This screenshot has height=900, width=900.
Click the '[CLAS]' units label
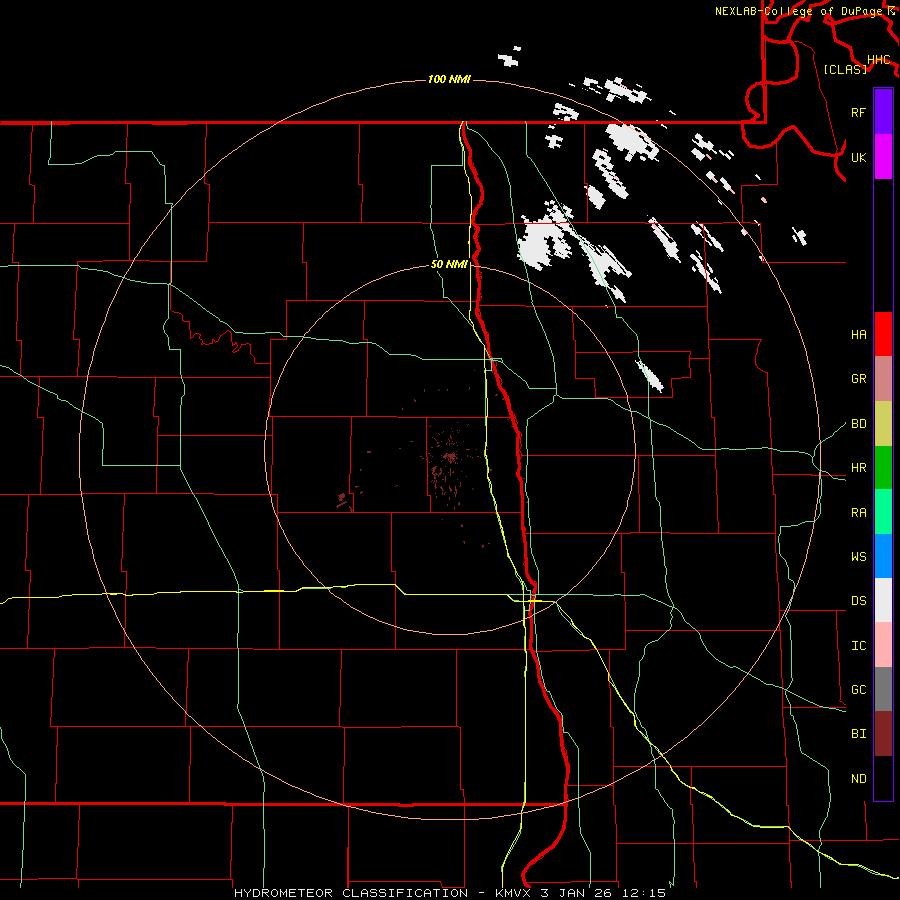click(x=845, y=69)
